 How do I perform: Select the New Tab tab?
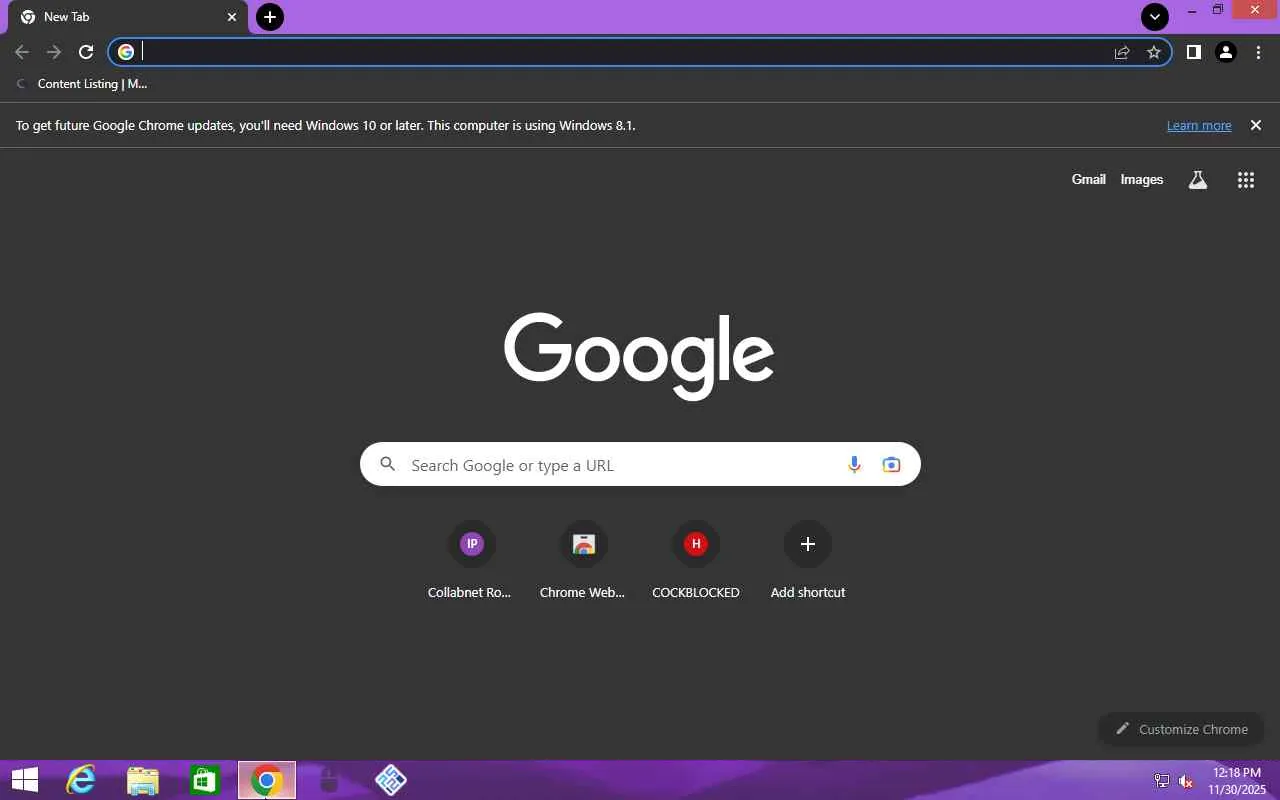(x=129, y=17)
